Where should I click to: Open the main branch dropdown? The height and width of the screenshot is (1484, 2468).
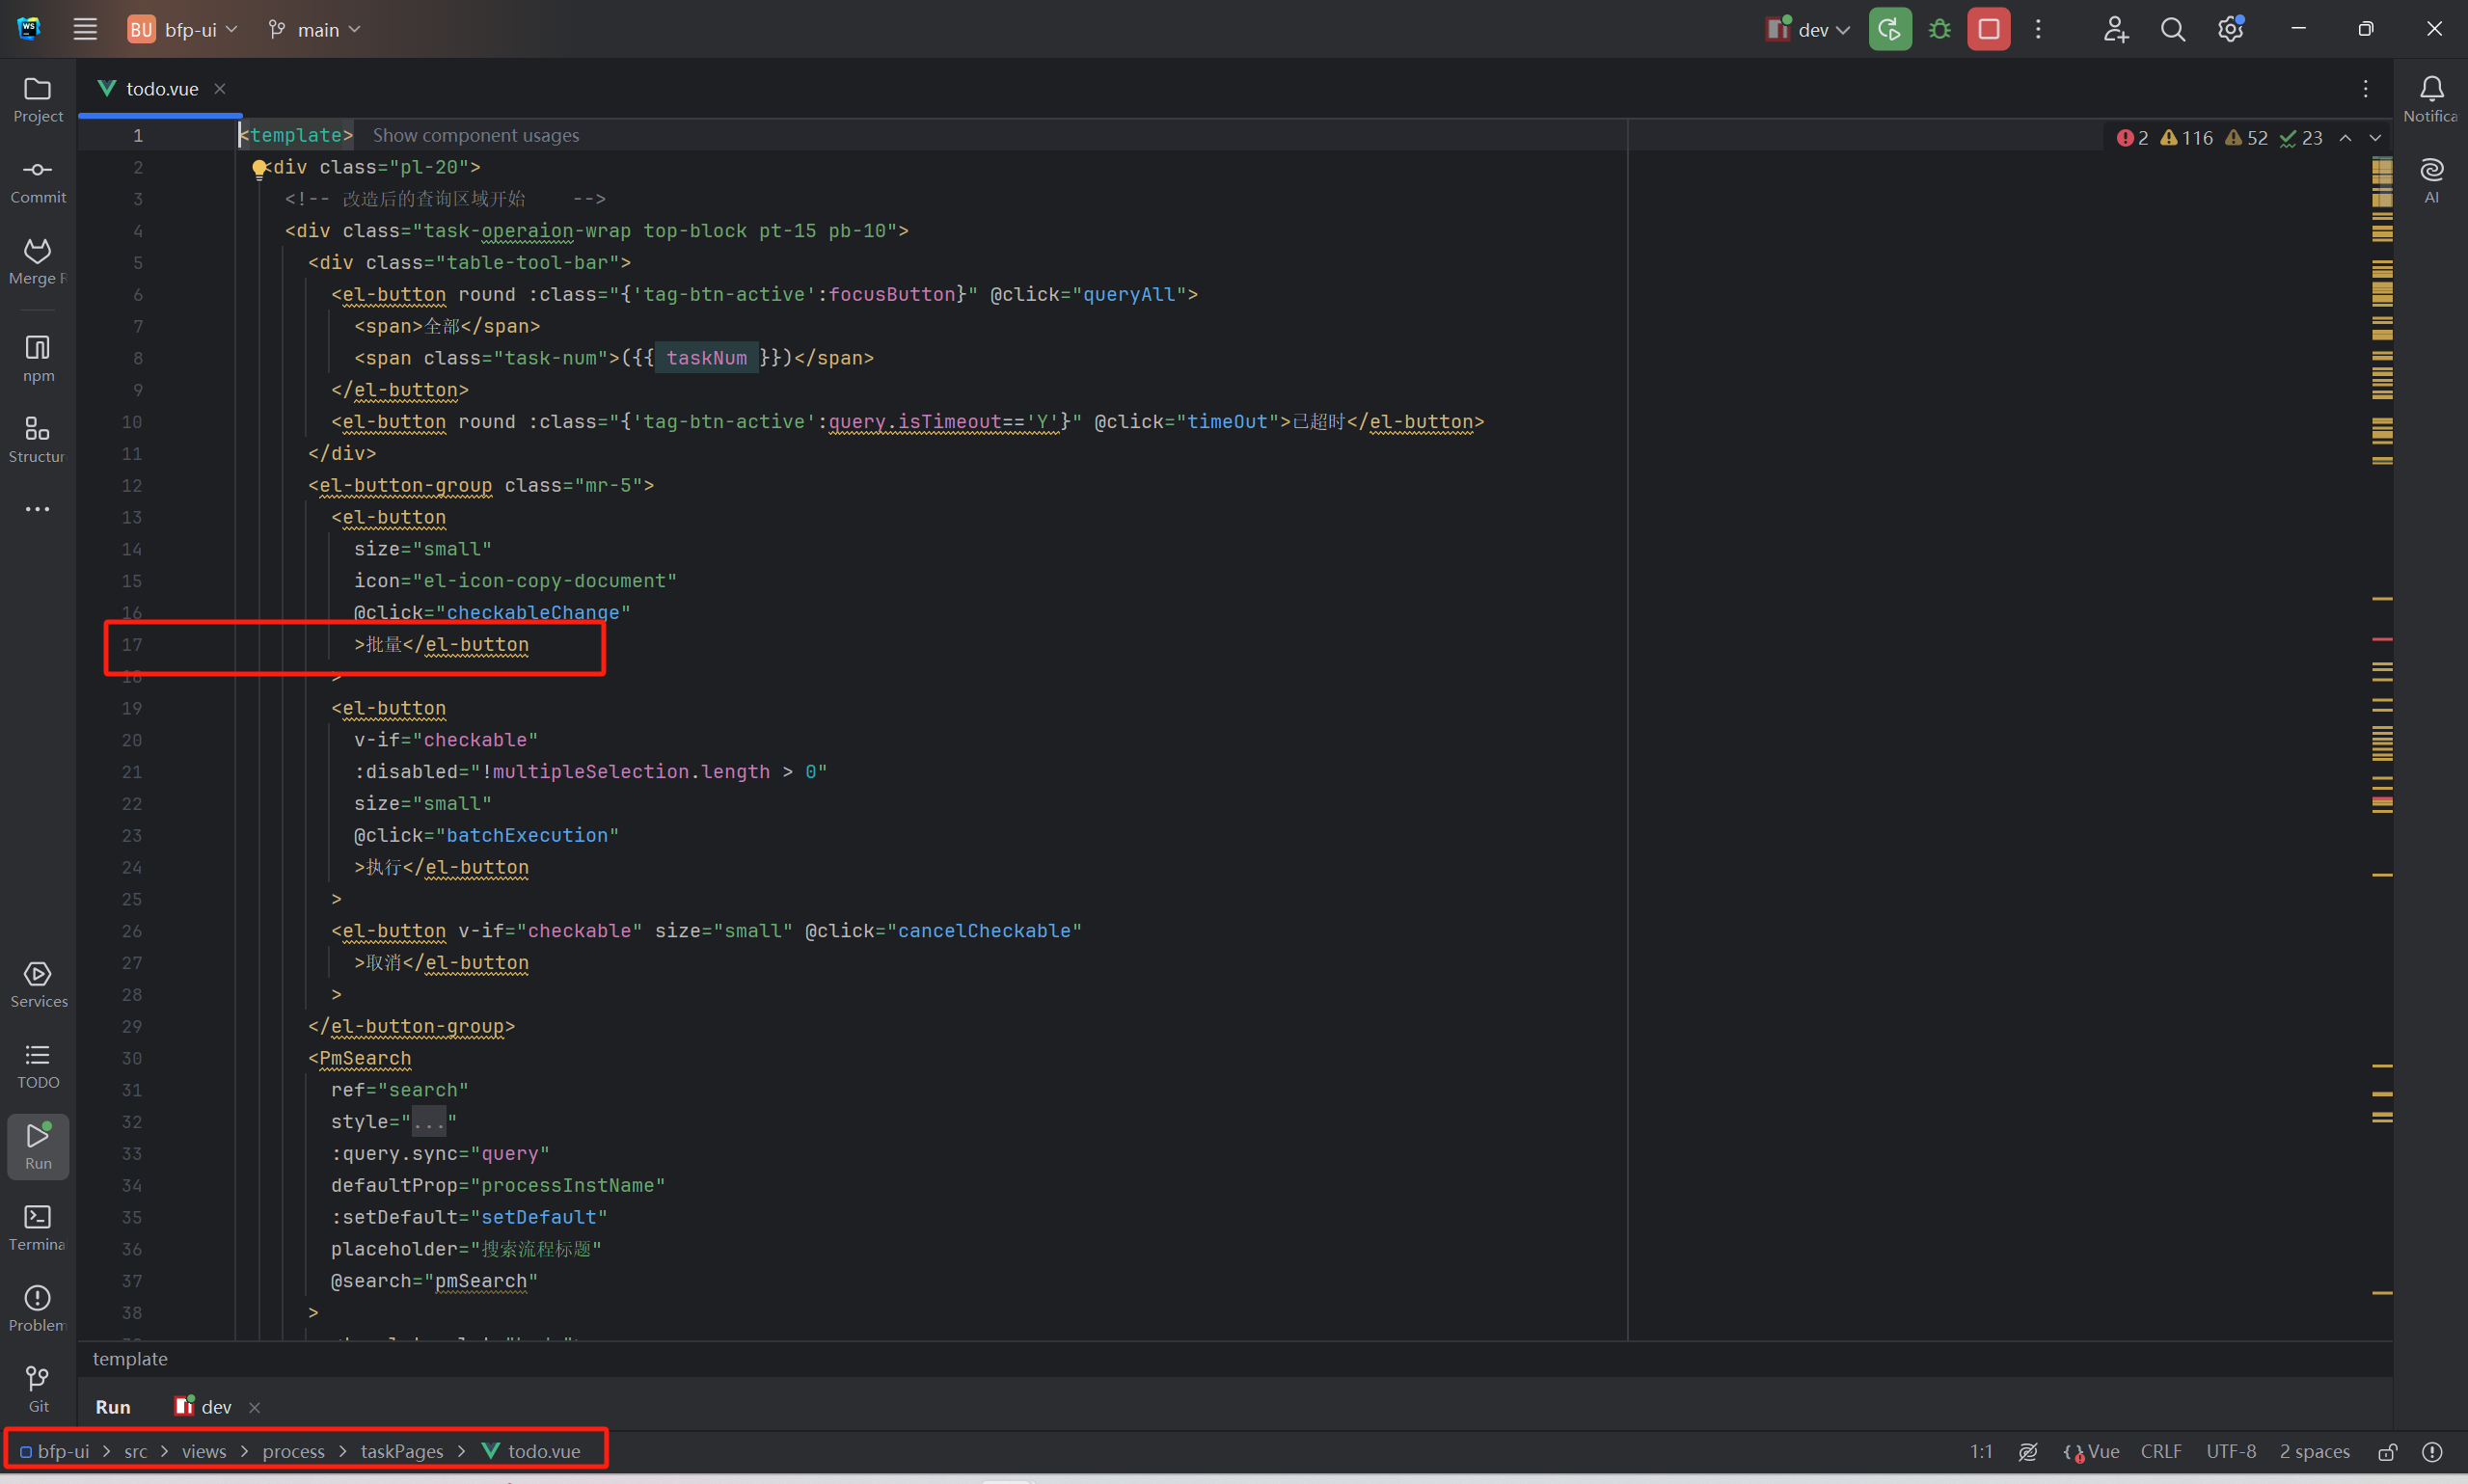pos(318,29)
